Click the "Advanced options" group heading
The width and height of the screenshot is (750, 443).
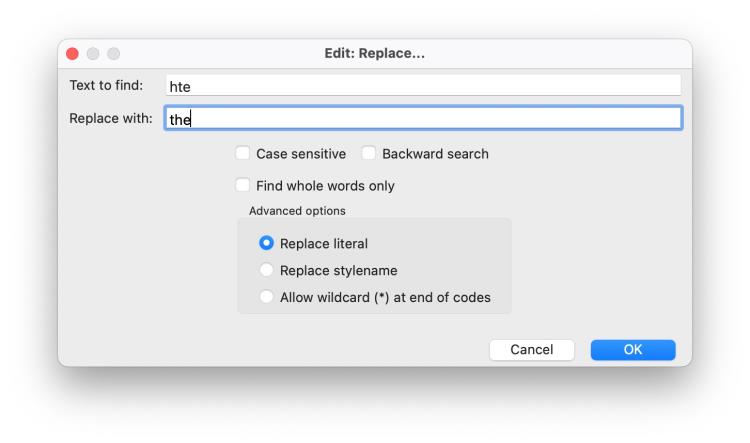tap(298, 211)
